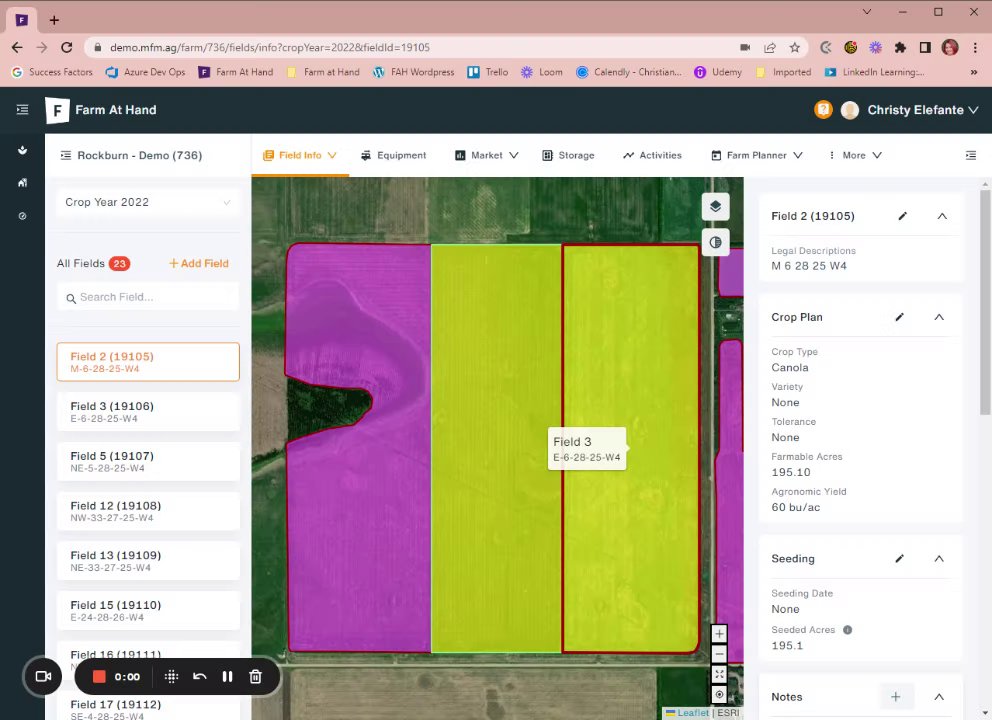Image resolution: width=992 pixels, height=720 pixels.
Task: Select Field 13 (19109) in list
Action: [148, 561]
